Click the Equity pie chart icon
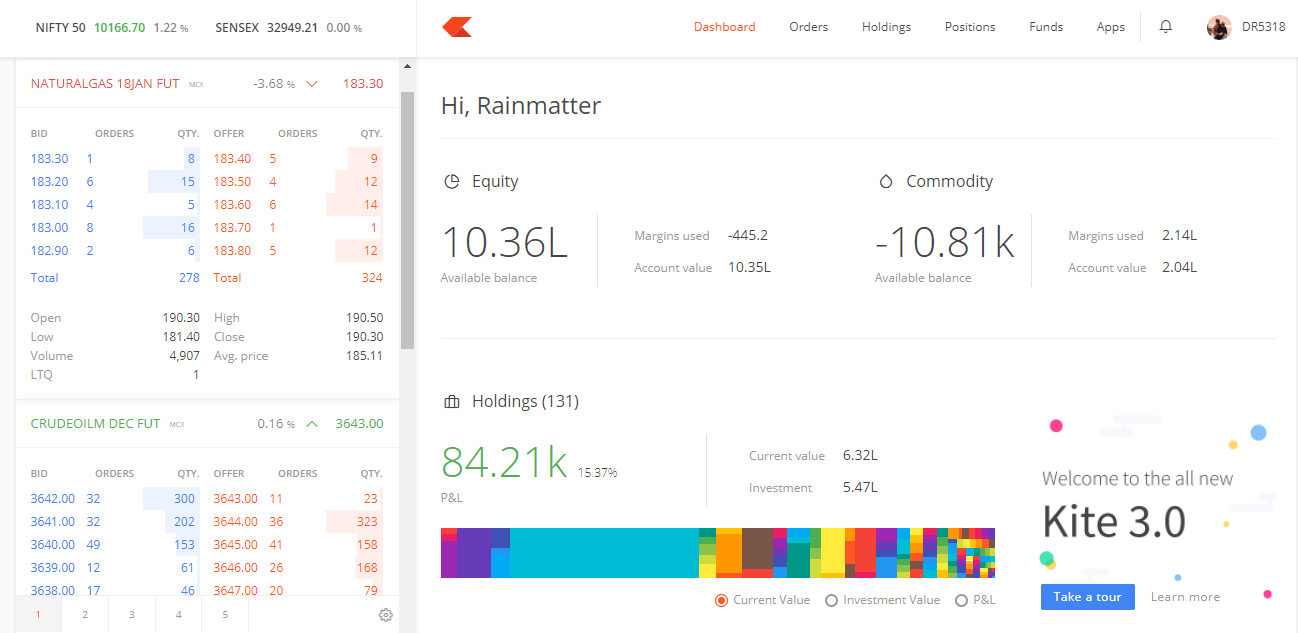Image resolution: width=1298 pixels, height=633 pixels. 452,182
